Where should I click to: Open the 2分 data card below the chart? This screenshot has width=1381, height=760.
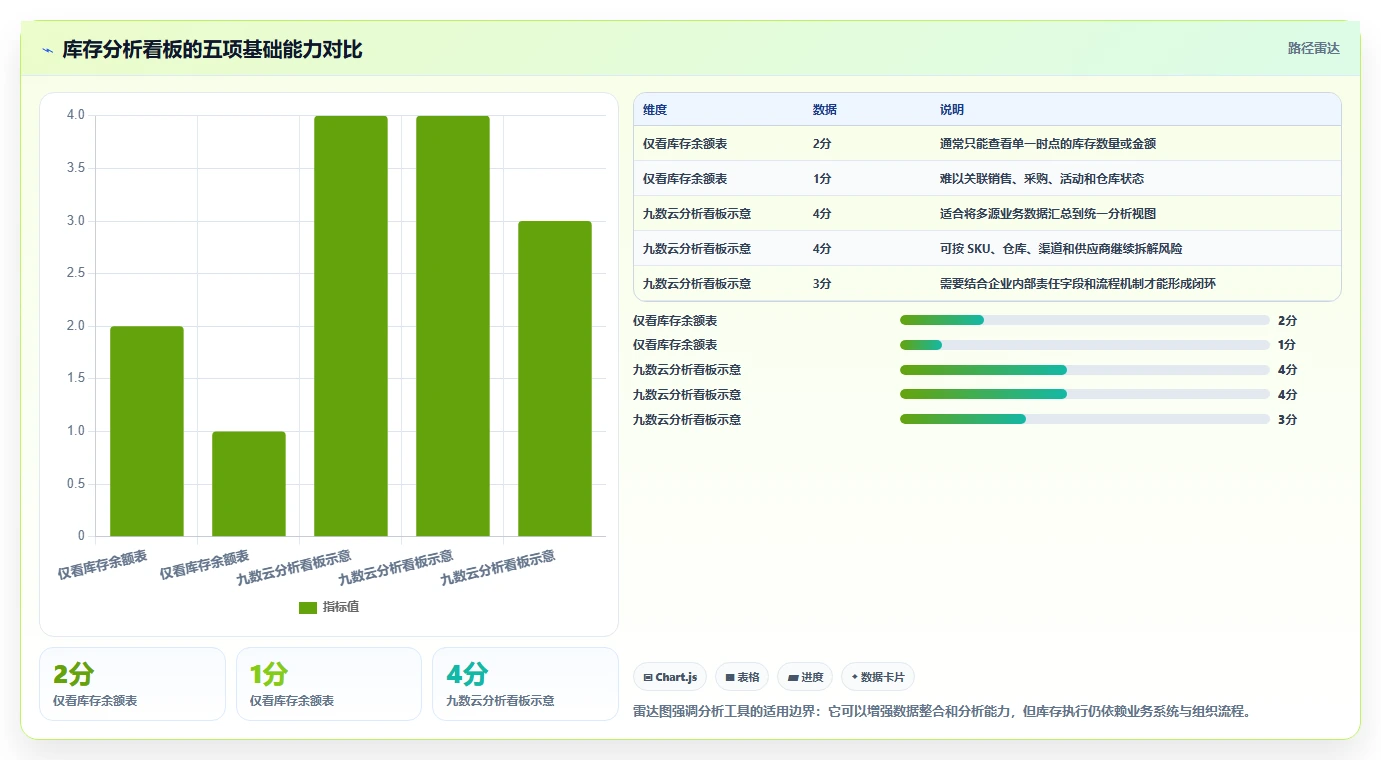(x=132, y=684)
